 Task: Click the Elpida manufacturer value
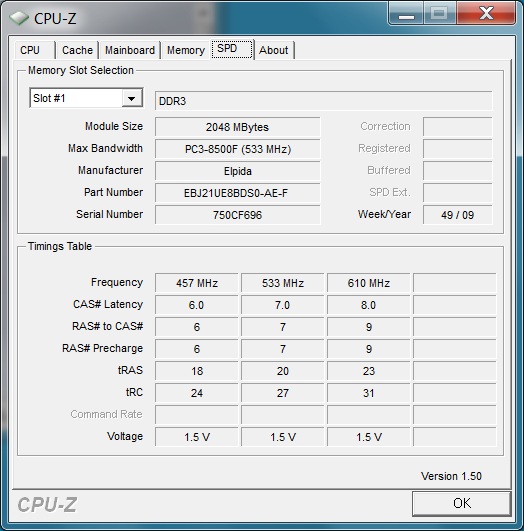pos(237,171)
